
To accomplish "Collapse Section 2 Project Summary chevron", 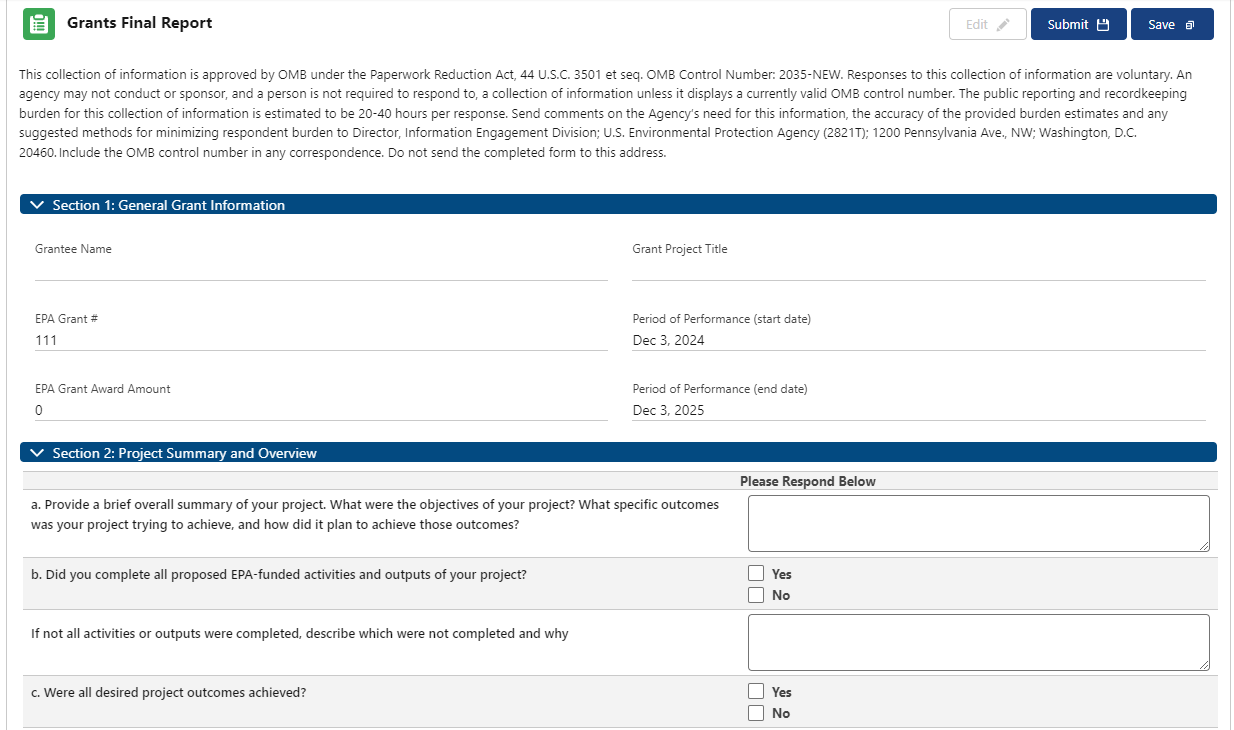I will pyautogui.click(x=38, y=453).
